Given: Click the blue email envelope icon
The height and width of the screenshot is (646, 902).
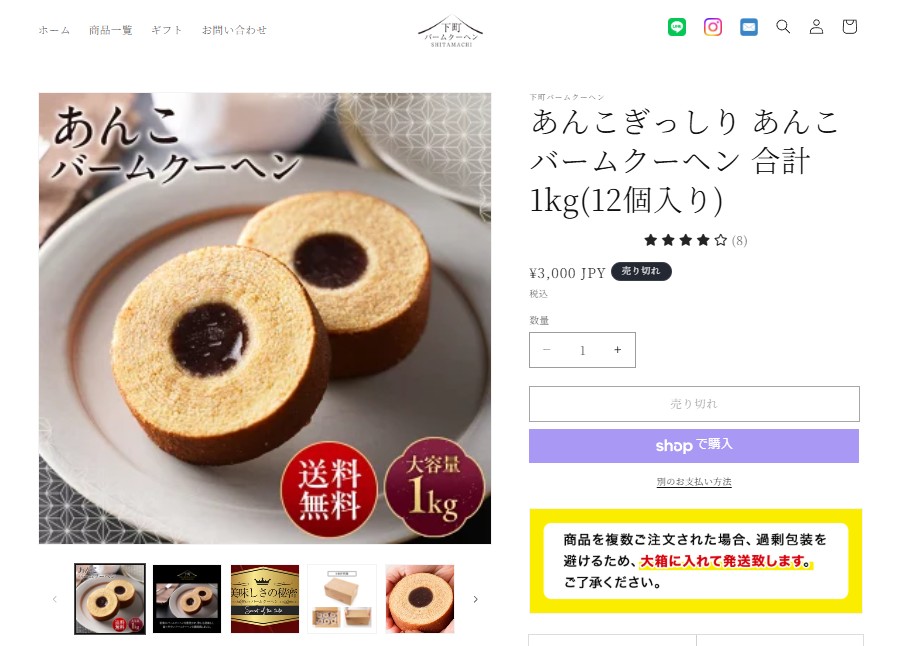Looking at the screenshot, I should click(x=748, y=27).
